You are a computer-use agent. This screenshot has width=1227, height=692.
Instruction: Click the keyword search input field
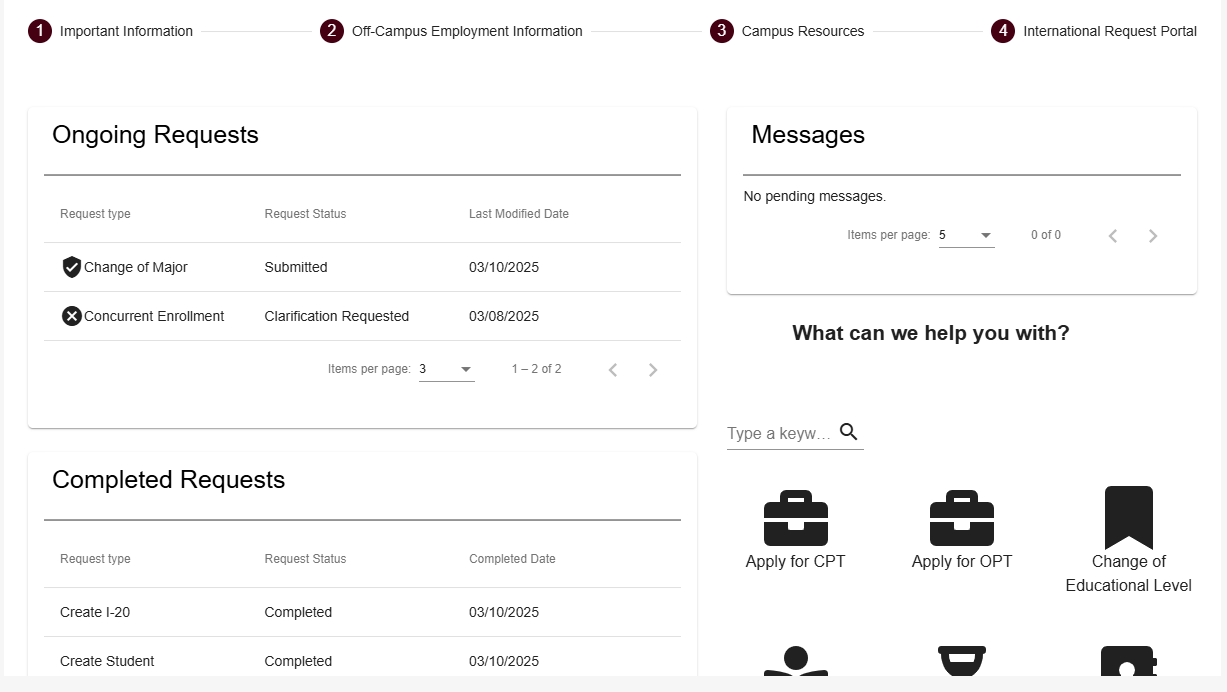tap(780, 433)
